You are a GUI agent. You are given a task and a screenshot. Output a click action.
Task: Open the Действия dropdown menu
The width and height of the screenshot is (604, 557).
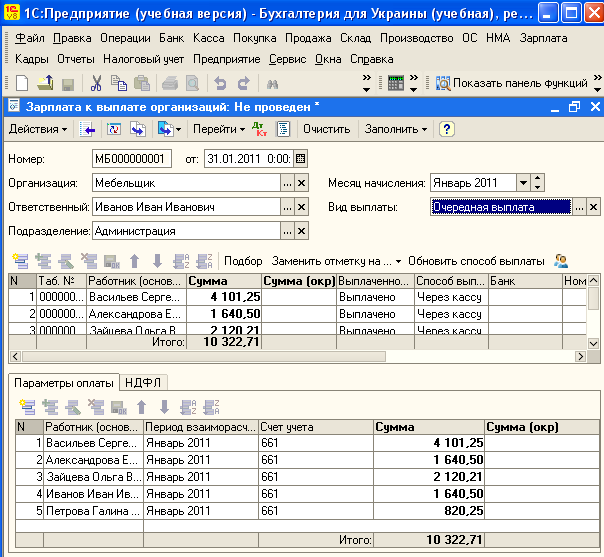click(x=38, y=129)
